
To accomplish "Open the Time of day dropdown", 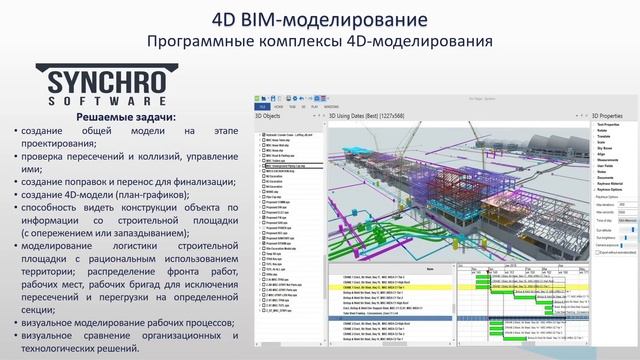I will [x=628, y=220].
